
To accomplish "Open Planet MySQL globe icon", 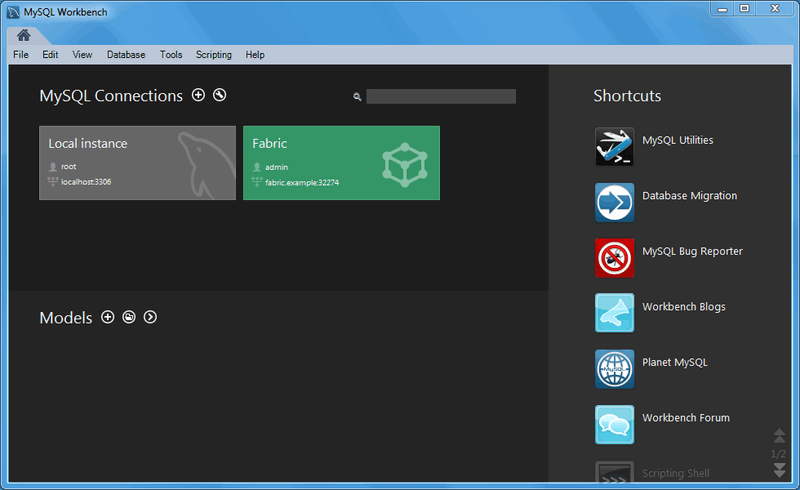I will point(614,369).
